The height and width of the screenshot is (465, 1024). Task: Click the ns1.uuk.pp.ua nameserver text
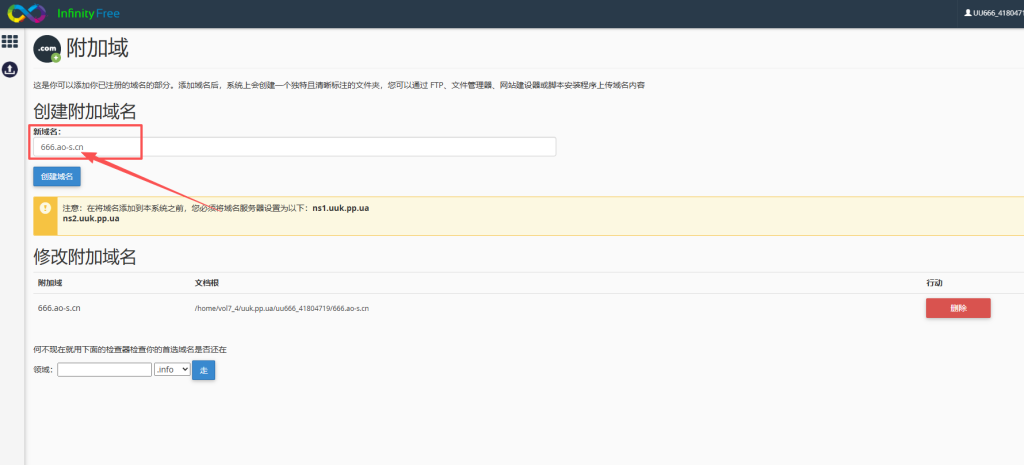click(x=341, y=208)
